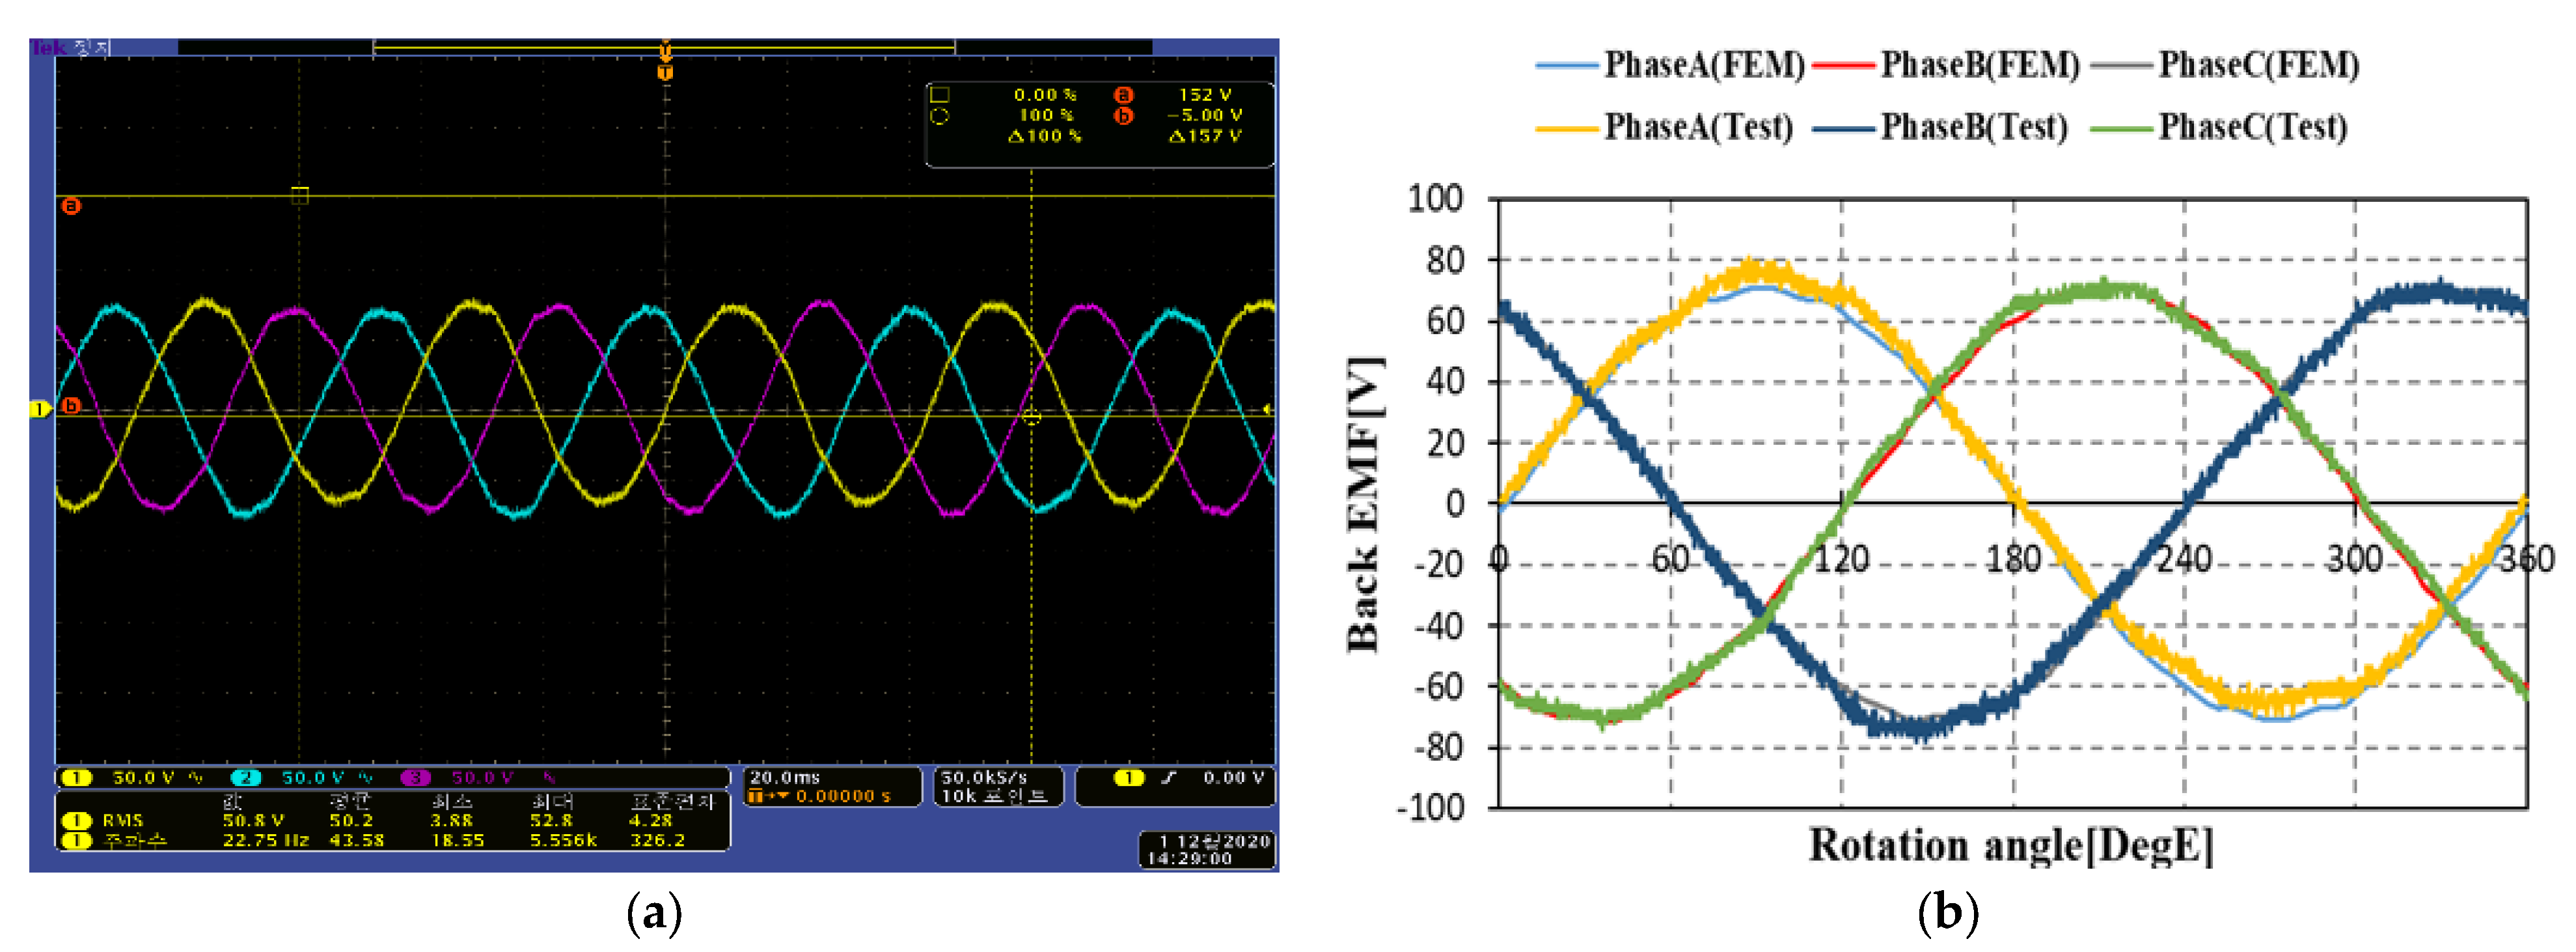The image size is (2576, 952).
Task: Click channel 1 ground reference arrow indicator
Action: pyautogui.click(x=39, y=409)
